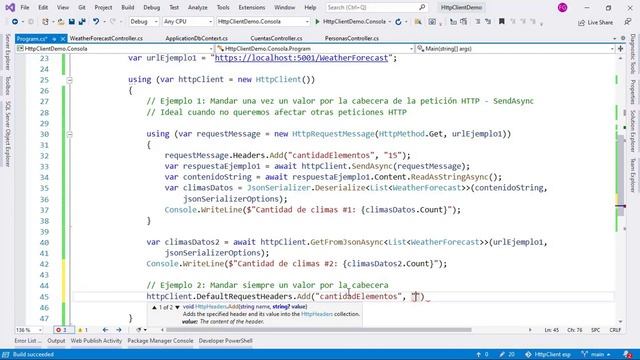
Task: Open the Extensions menu
Action: [251, 7]
